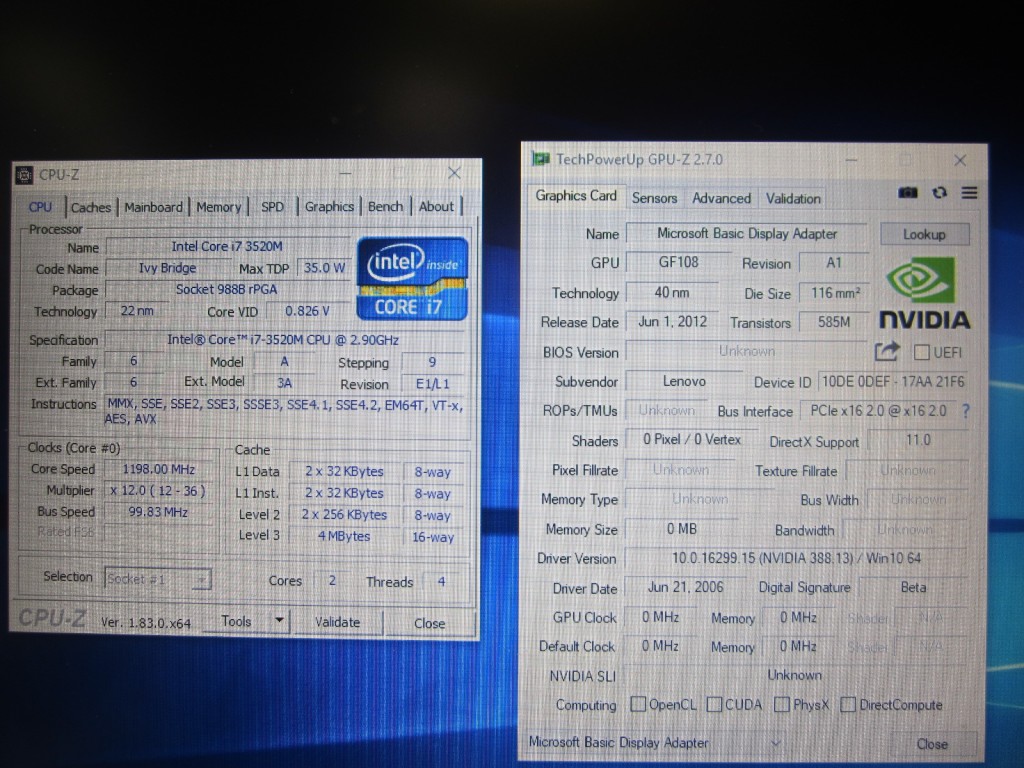This screenshot has width=1024, height=768.
Task: Open the Validation tab in GPU-Z
Action: point(793,198)
